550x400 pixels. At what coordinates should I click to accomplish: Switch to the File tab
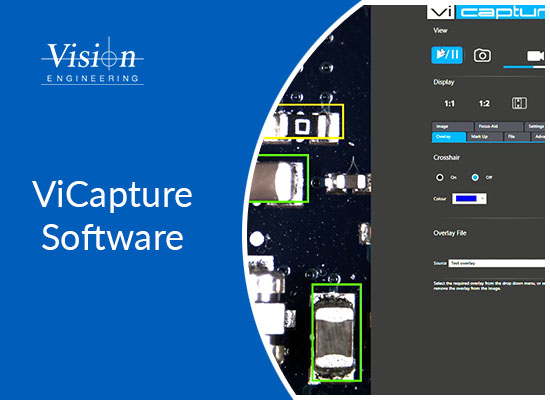pyautogui.click(x=517, y=136)
